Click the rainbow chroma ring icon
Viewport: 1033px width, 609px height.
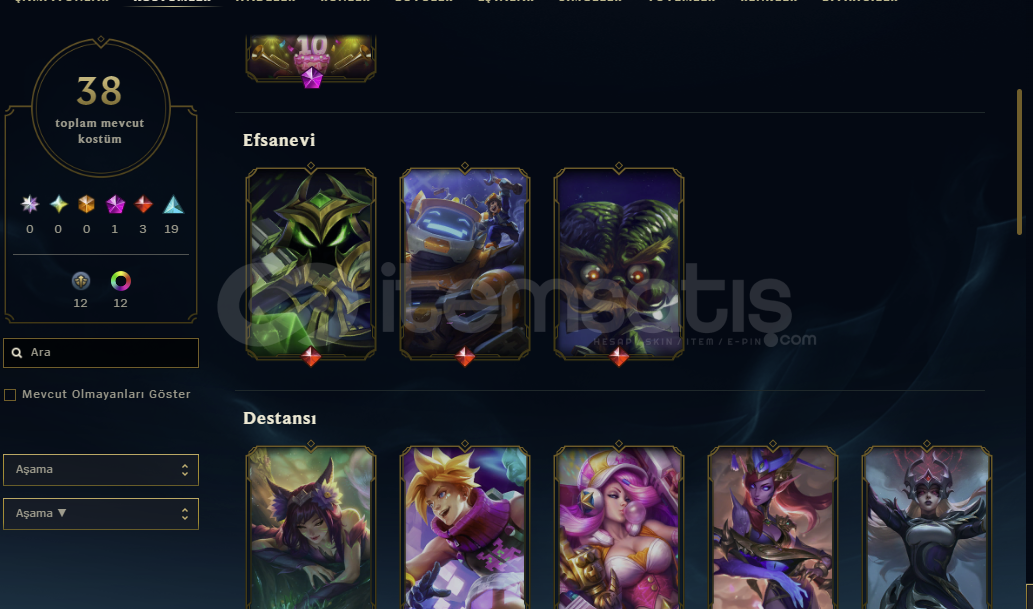click(121, 281)
